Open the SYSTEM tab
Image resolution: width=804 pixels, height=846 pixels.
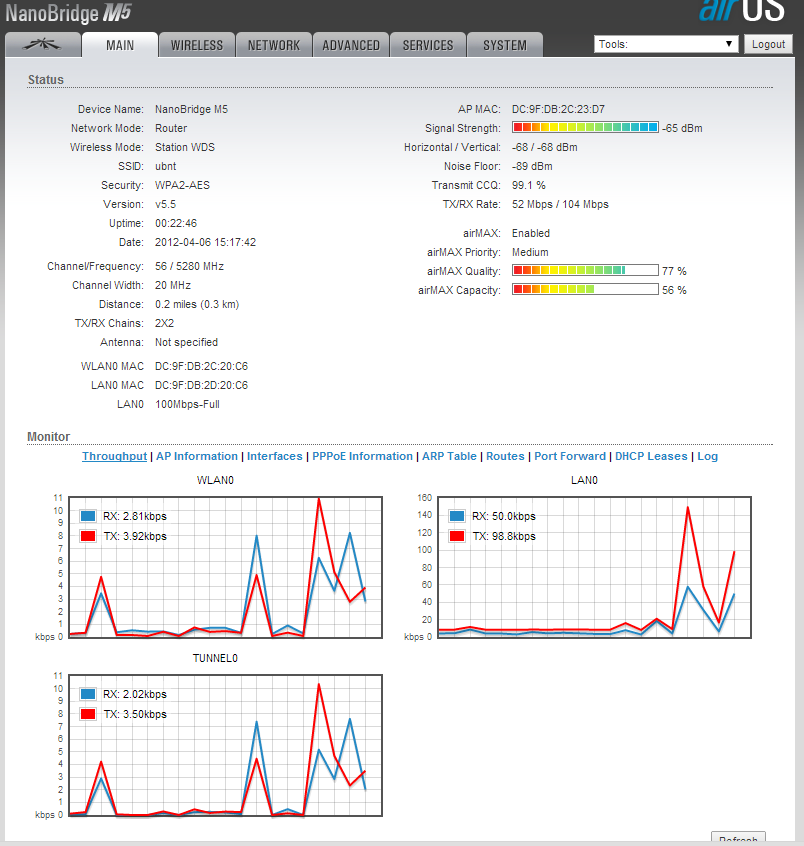pos(504,45)
